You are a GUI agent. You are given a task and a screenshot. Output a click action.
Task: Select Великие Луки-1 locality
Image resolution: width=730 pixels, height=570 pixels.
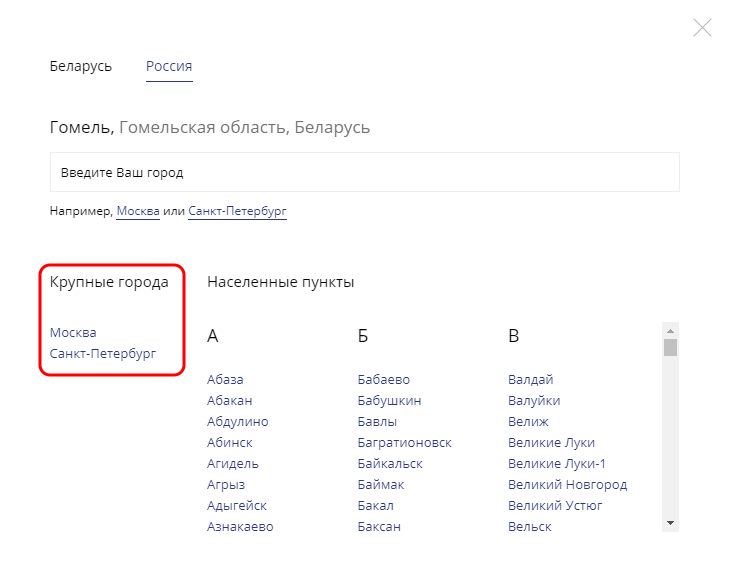click(x=557, y=463)
